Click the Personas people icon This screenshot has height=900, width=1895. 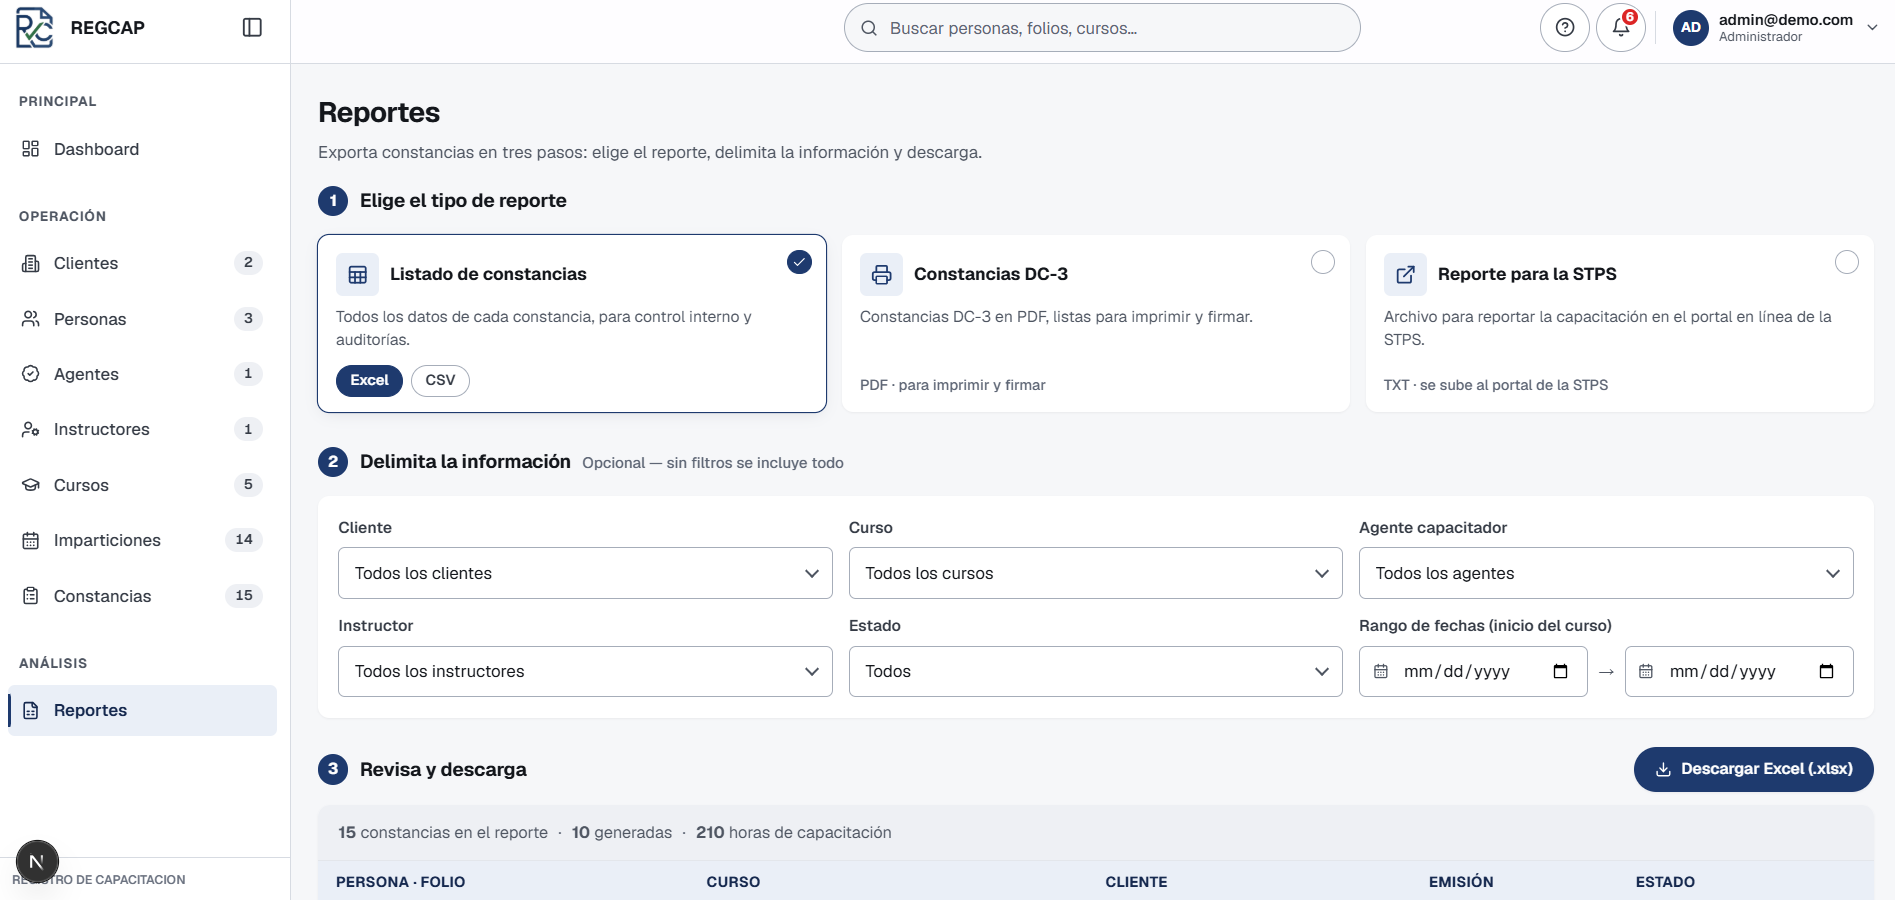pos(31,319)
